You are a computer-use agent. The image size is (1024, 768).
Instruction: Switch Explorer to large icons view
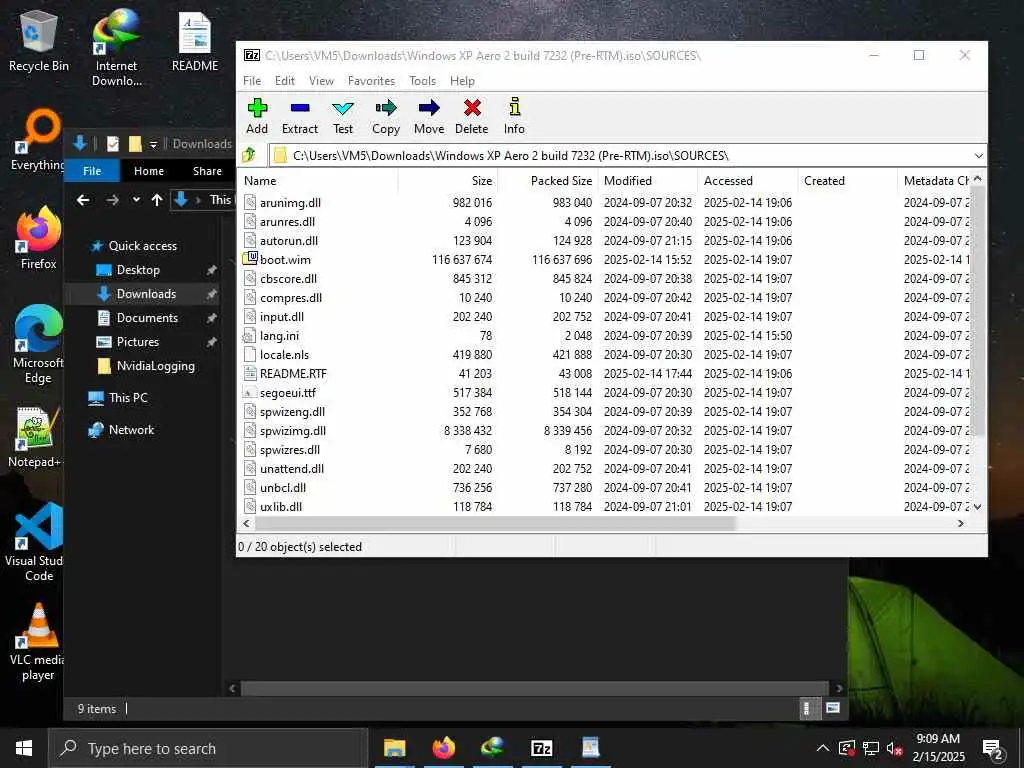833,708
